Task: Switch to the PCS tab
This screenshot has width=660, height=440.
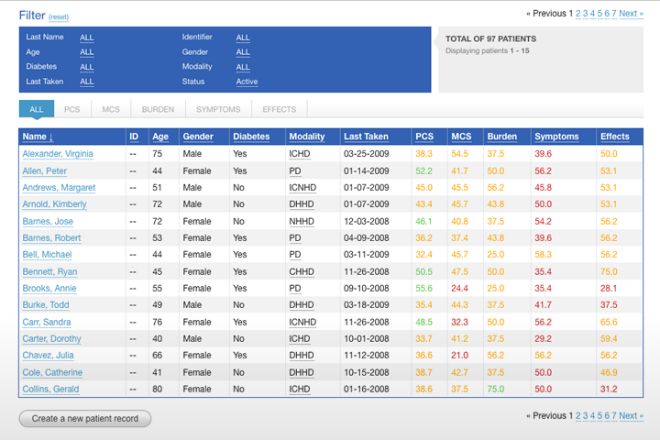Action: (72, 109)
